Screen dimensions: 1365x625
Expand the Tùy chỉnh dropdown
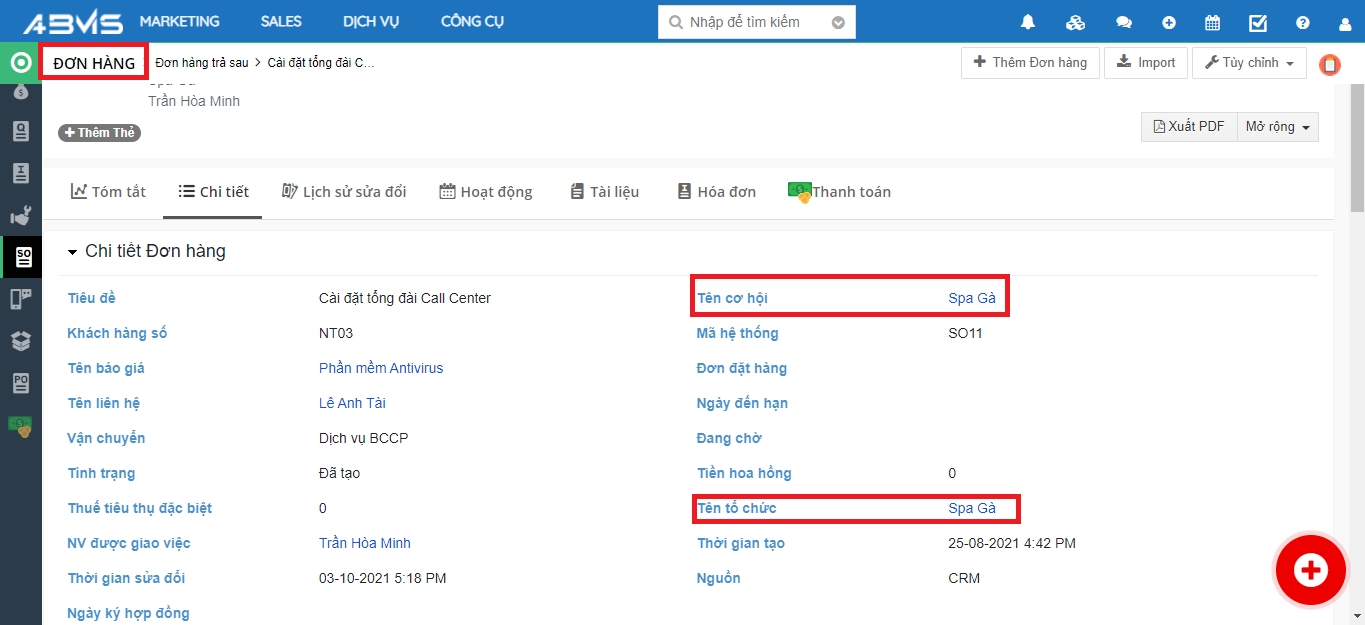(1249, 63)
